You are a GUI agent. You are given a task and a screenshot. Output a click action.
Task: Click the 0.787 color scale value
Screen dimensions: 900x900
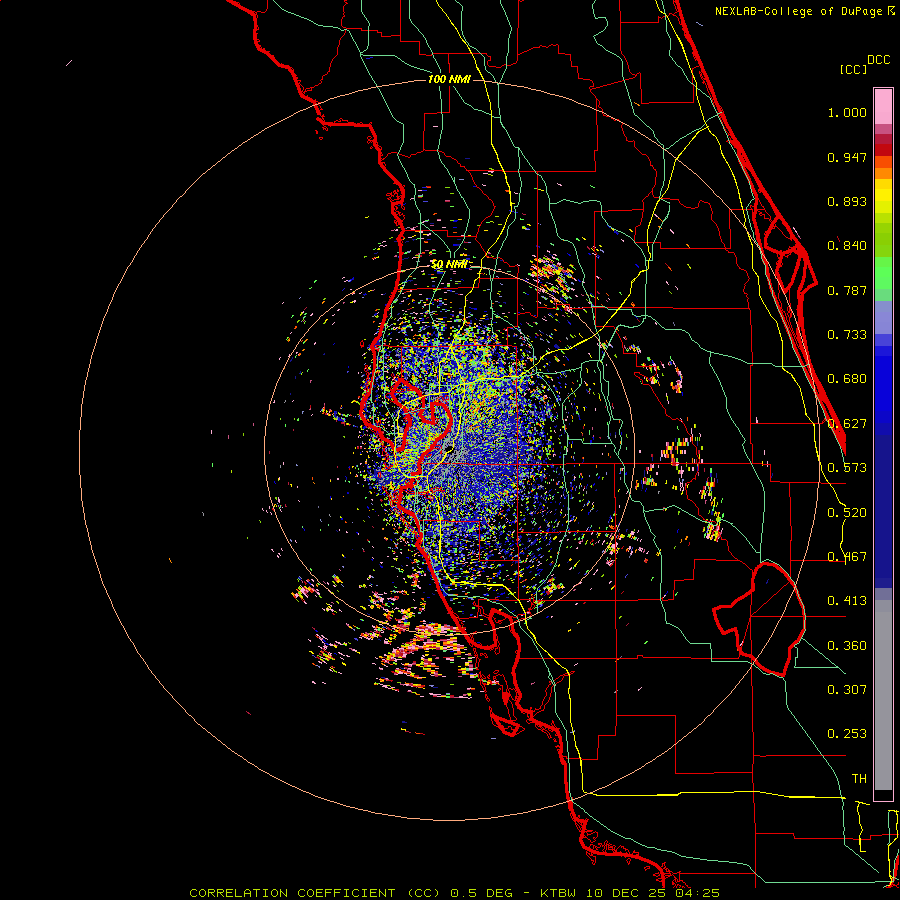point(847,290)
